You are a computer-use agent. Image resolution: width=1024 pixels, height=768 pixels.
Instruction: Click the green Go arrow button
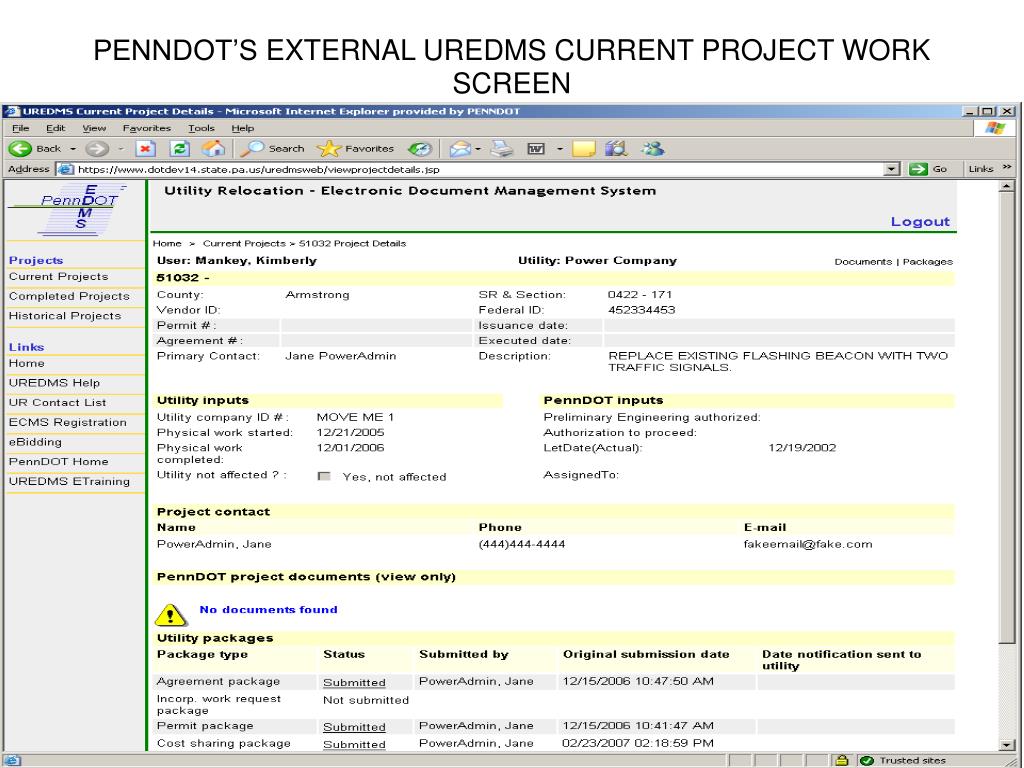click(918, 169)
